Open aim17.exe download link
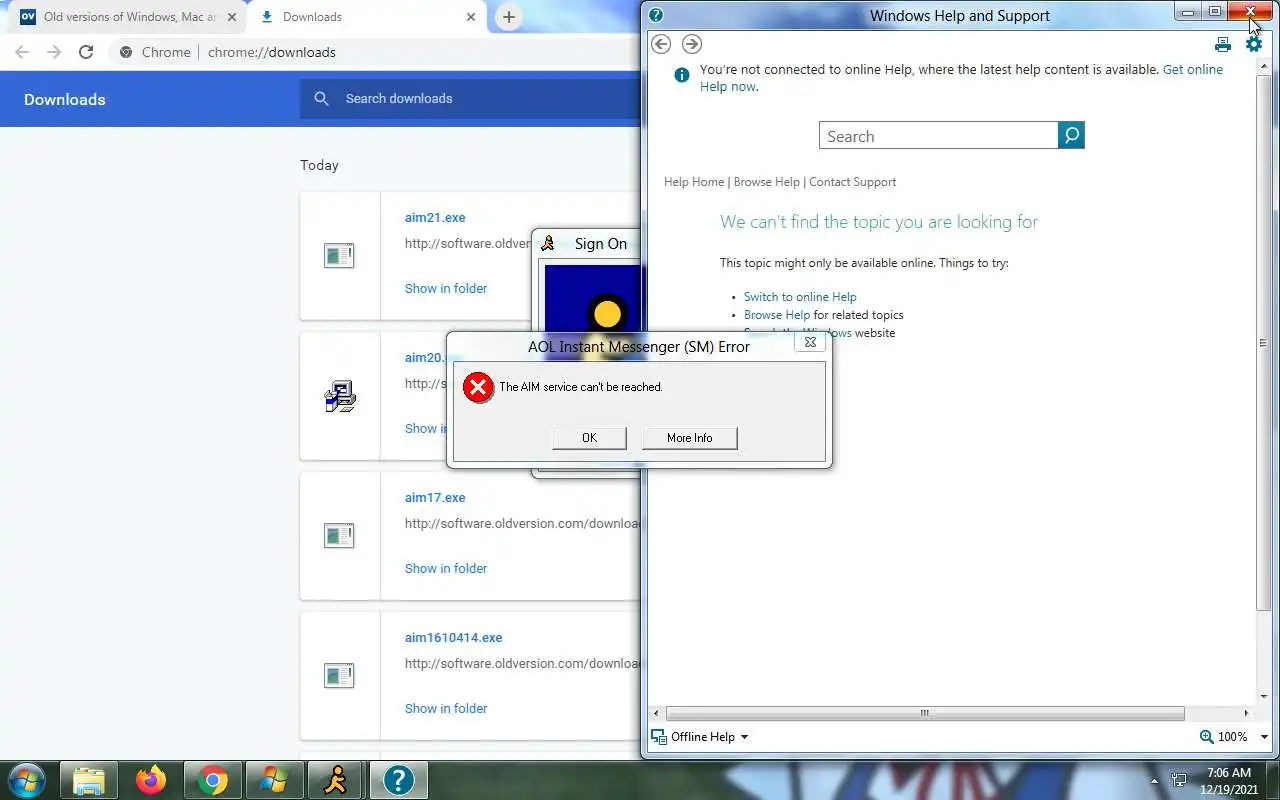 click(x=435, y=497)
